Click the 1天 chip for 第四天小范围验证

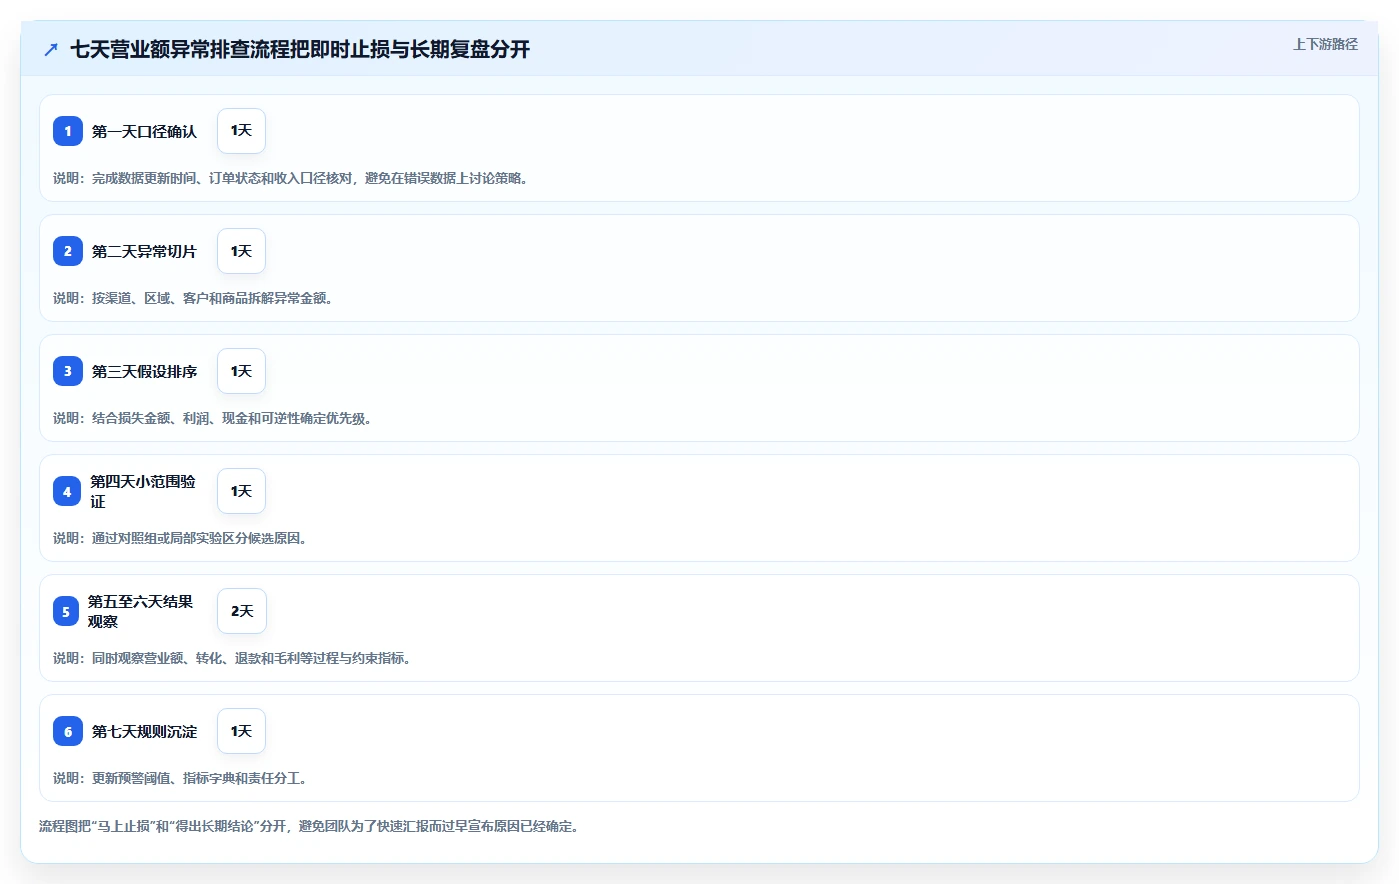point(241,491)
